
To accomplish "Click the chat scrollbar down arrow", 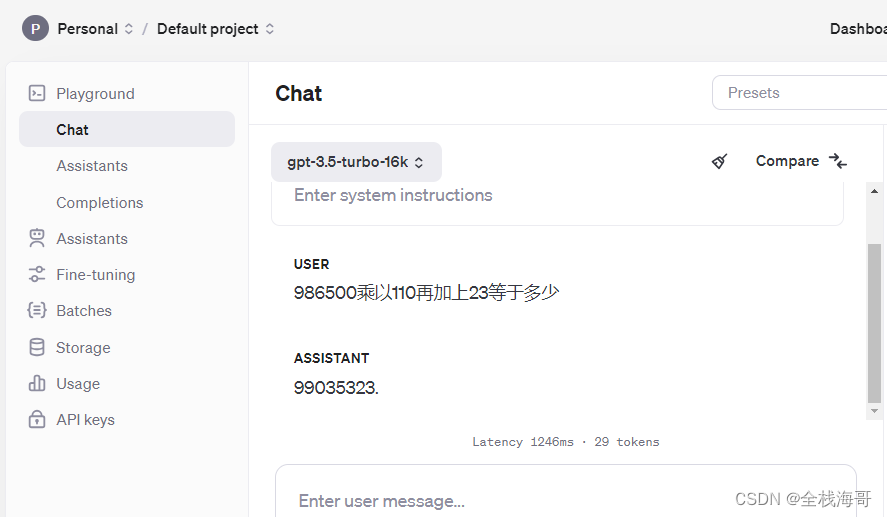I will [874, 411].
